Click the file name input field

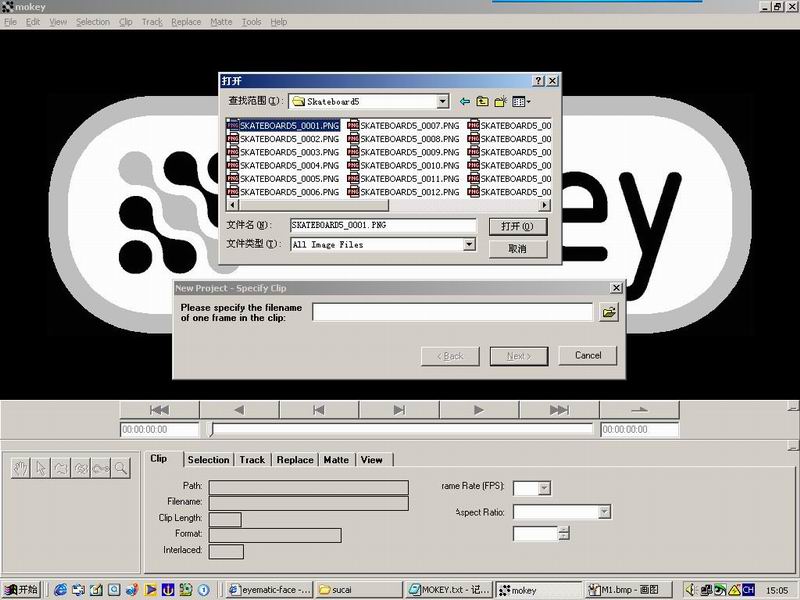click(383, 225)
